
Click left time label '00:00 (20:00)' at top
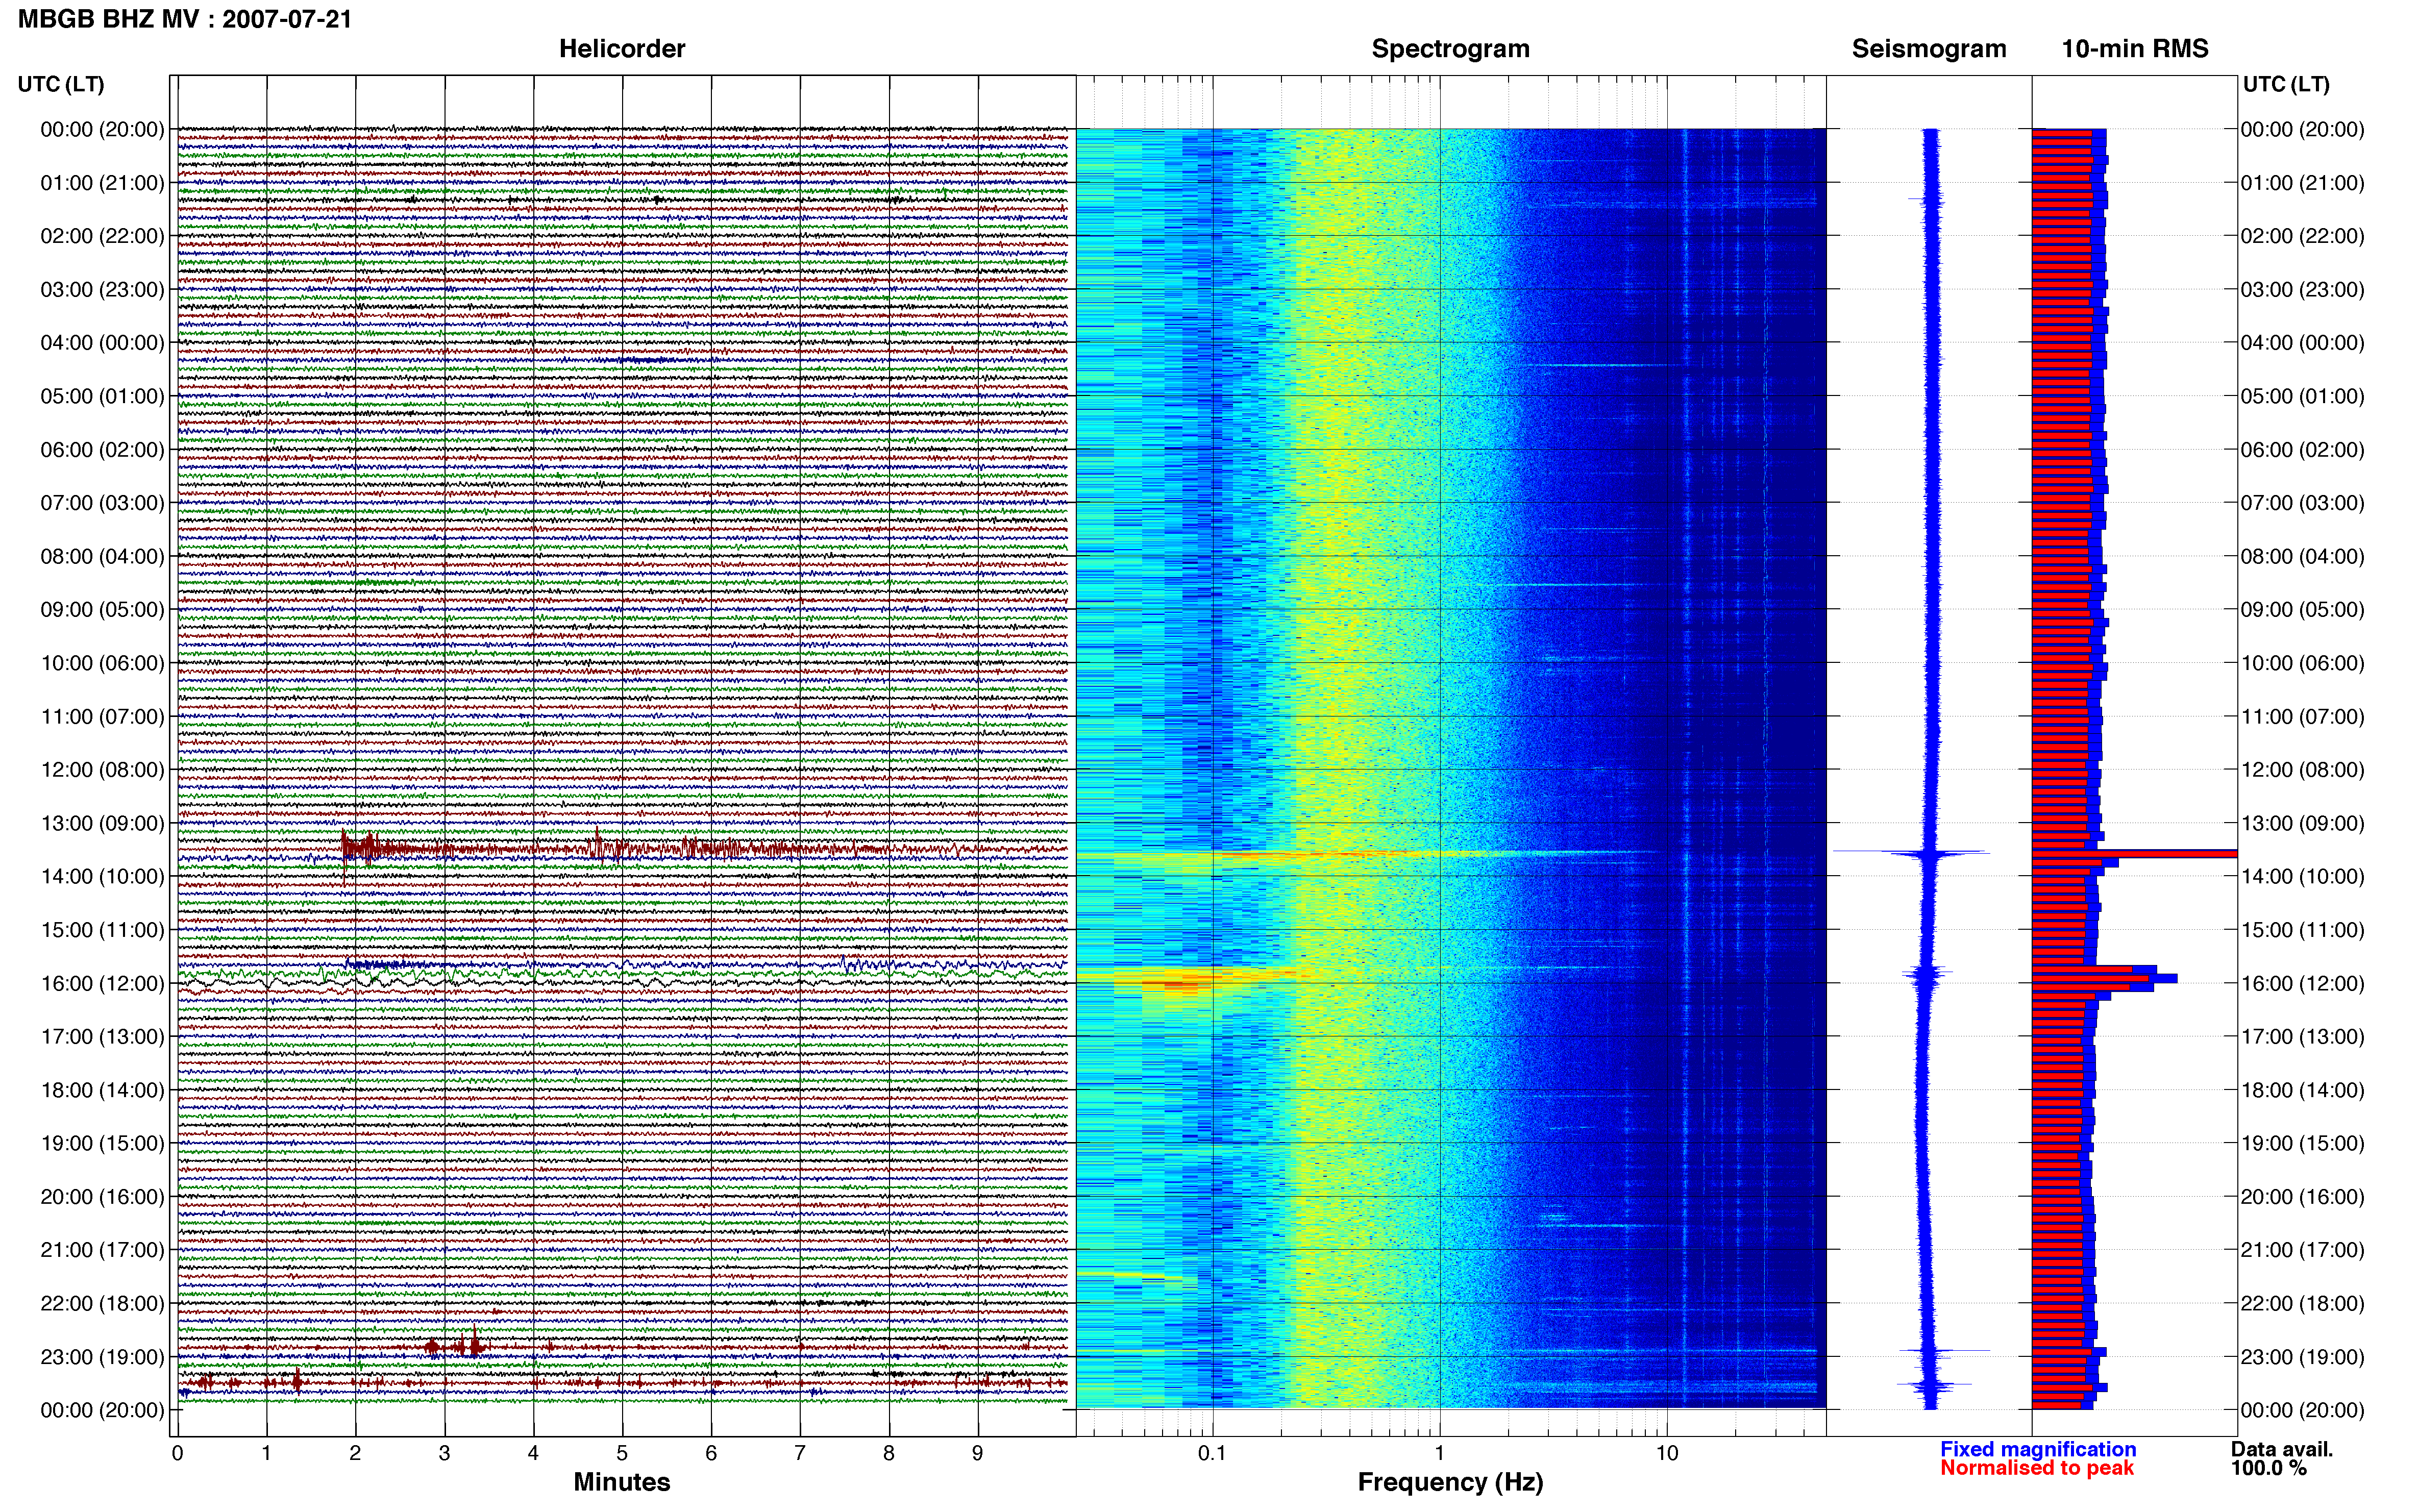[102, 129]
